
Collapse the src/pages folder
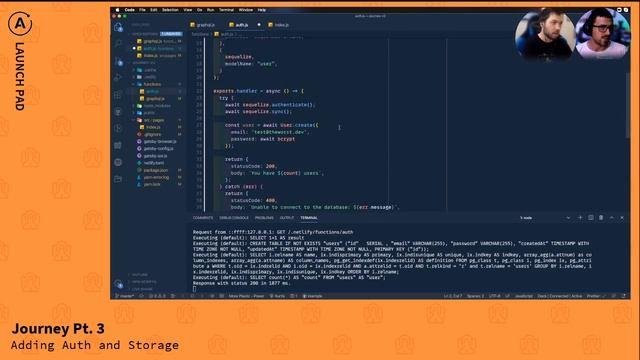153,120
